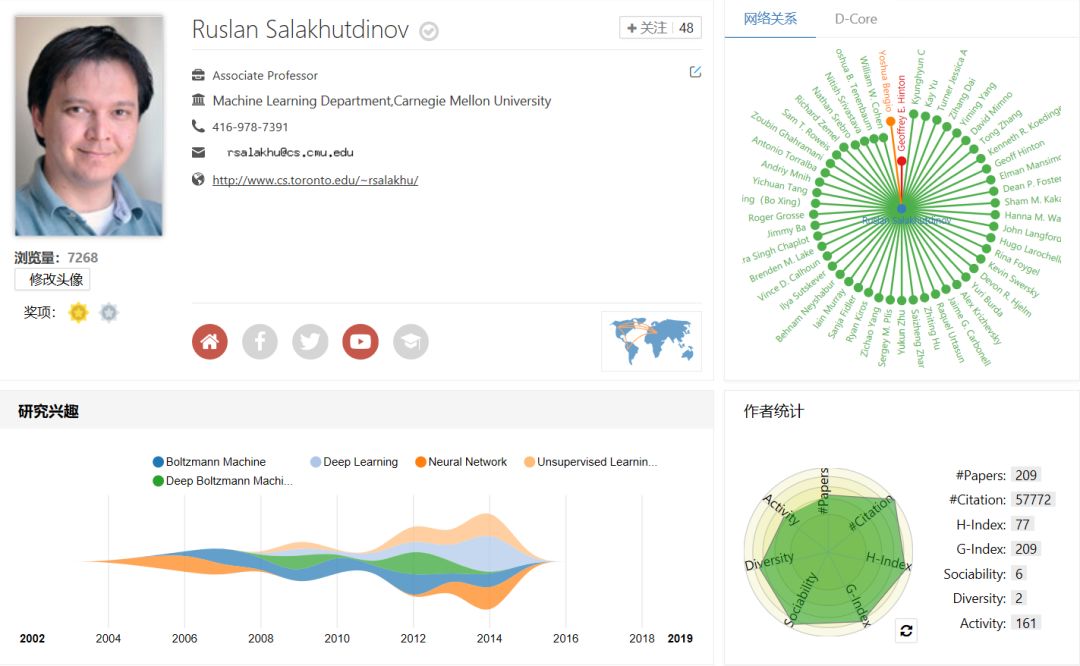Screen dimensions: 1080x666
Task: Refresh the author statistics radar chart
Action: pos(906,630)
